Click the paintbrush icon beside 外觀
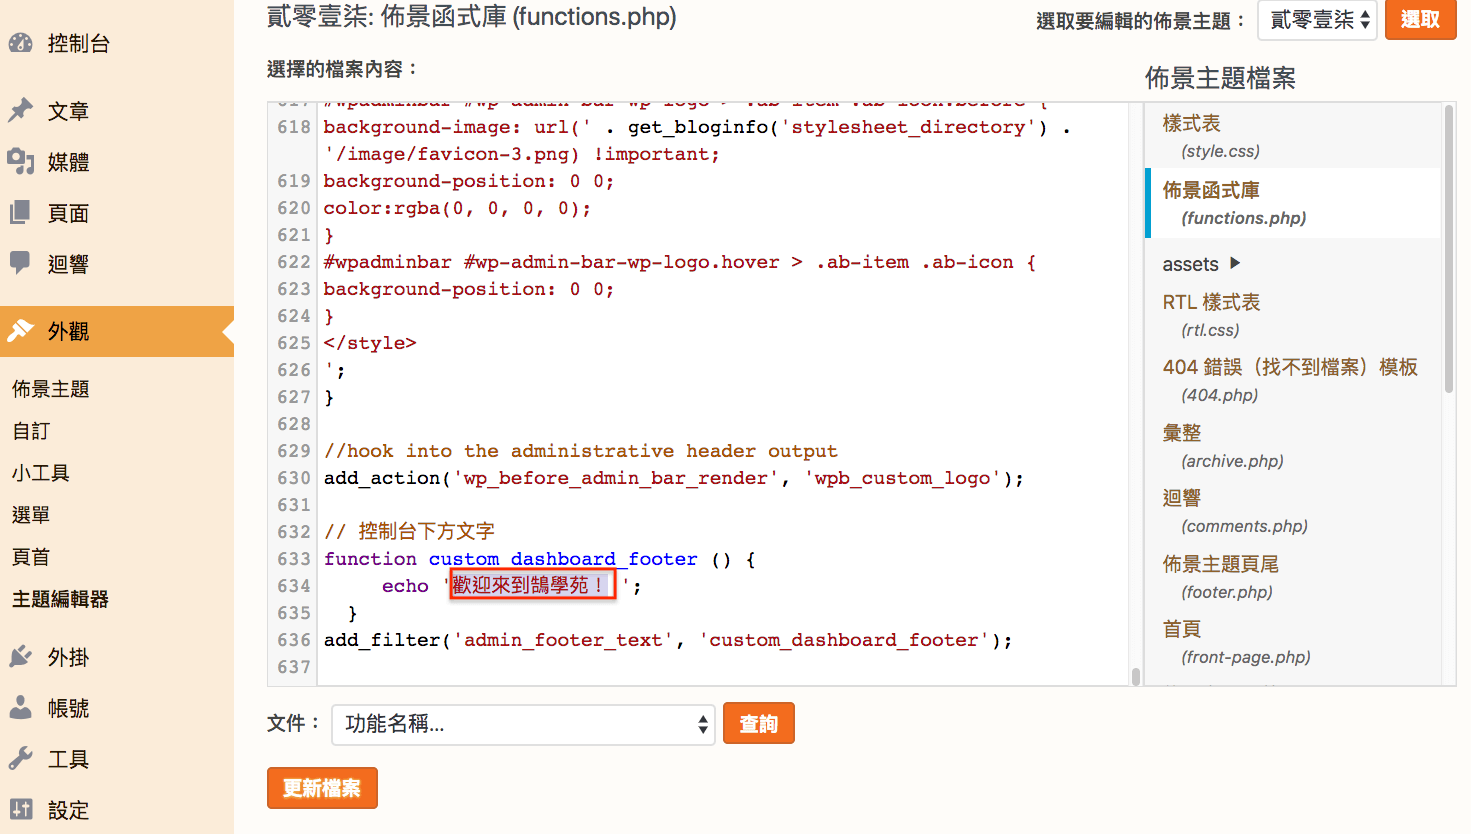This screenshot has width=1471, height=834. pos(21,331)
